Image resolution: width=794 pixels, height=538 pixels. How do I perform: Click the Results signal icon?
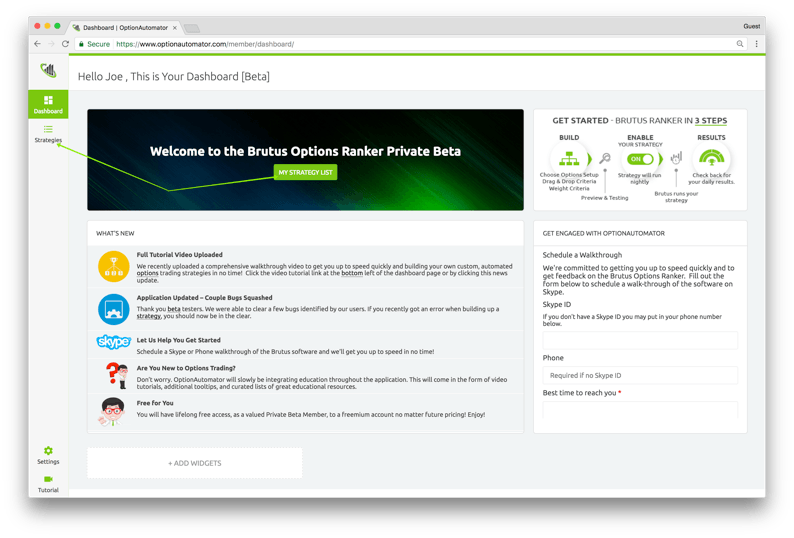pos(711,158)
